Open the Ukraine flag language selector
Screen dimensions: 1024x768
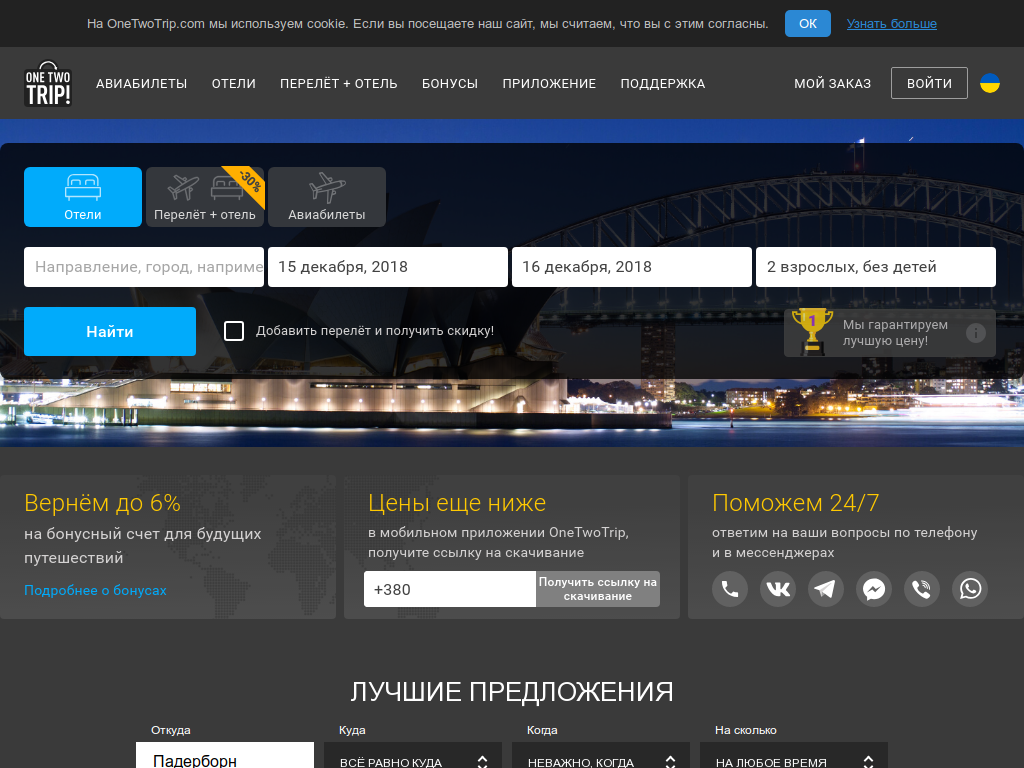tap(989, 84)
